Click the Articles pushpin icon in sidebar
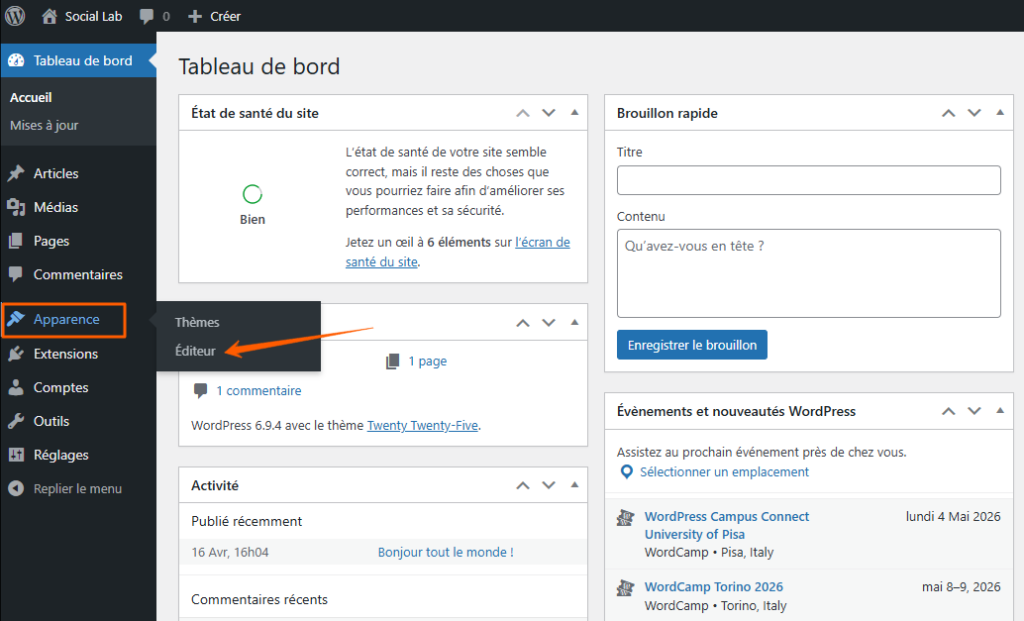Viewport: 1024px width, 621px height. pyautogui.click(x=16, y=174)
